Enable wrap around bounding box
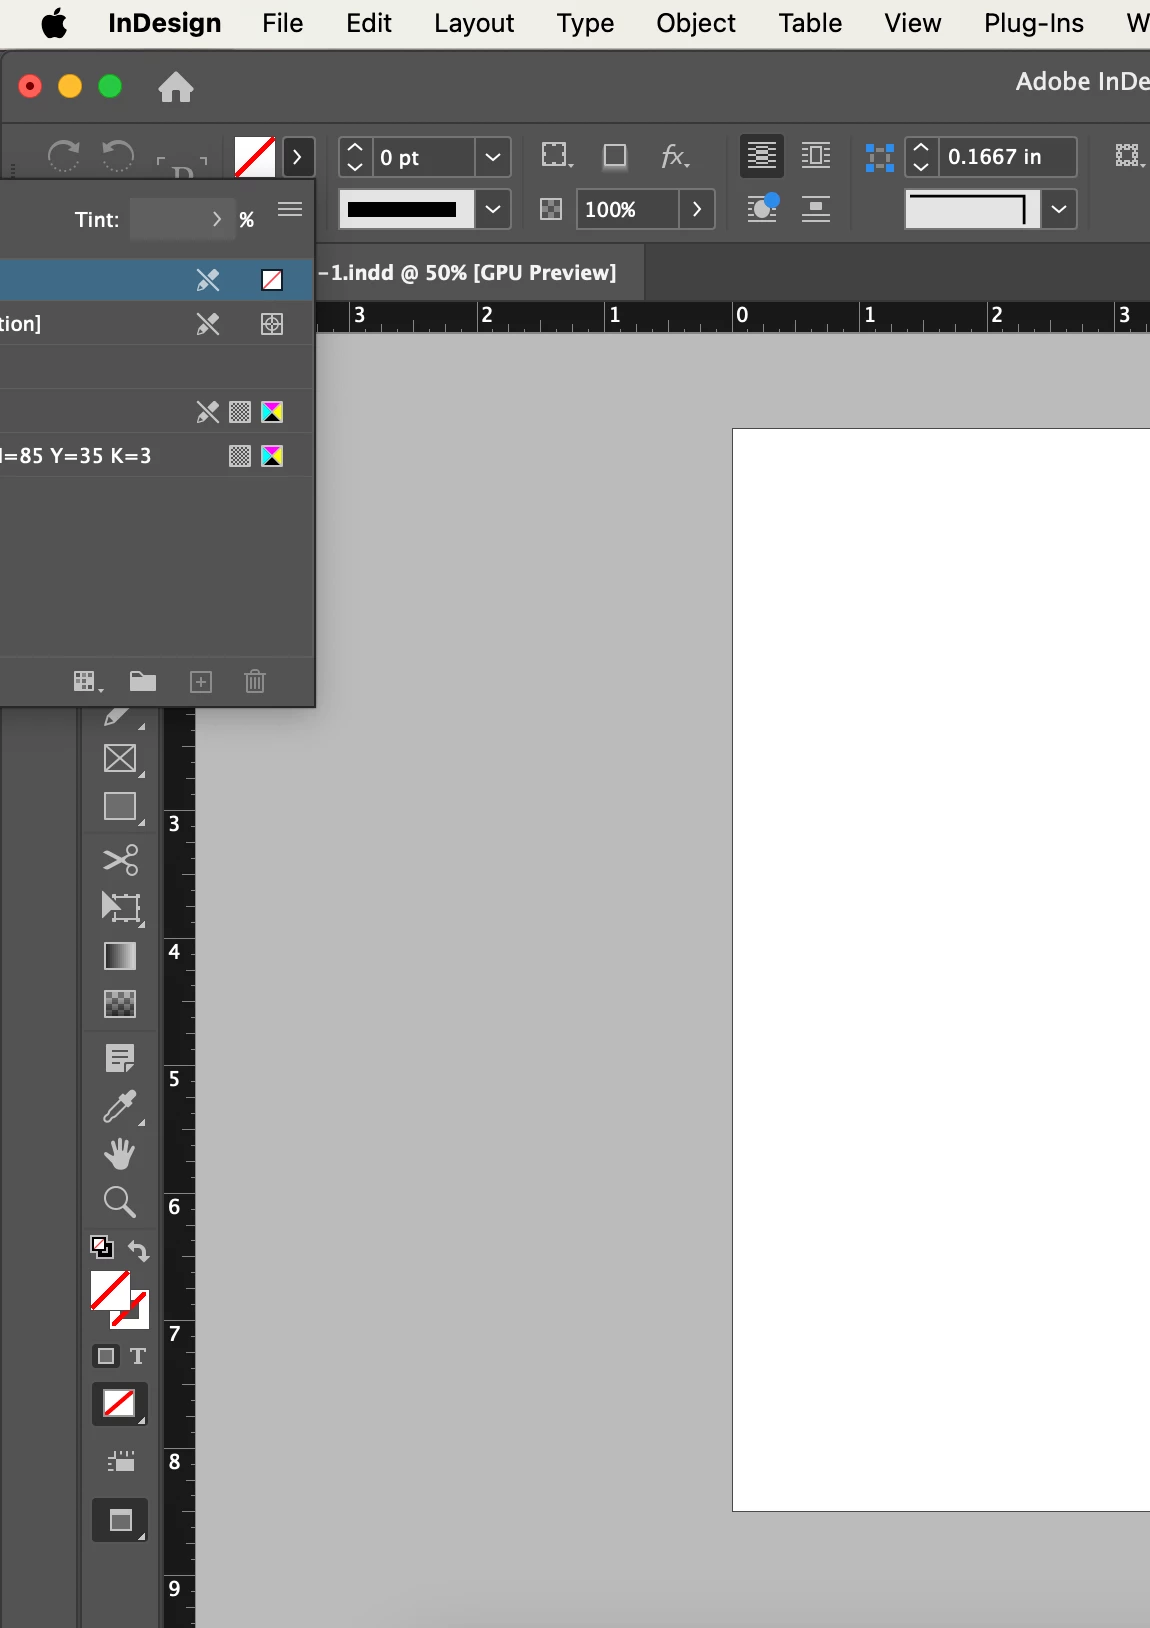This screenshot has width=1150, height=1628. 816,155
